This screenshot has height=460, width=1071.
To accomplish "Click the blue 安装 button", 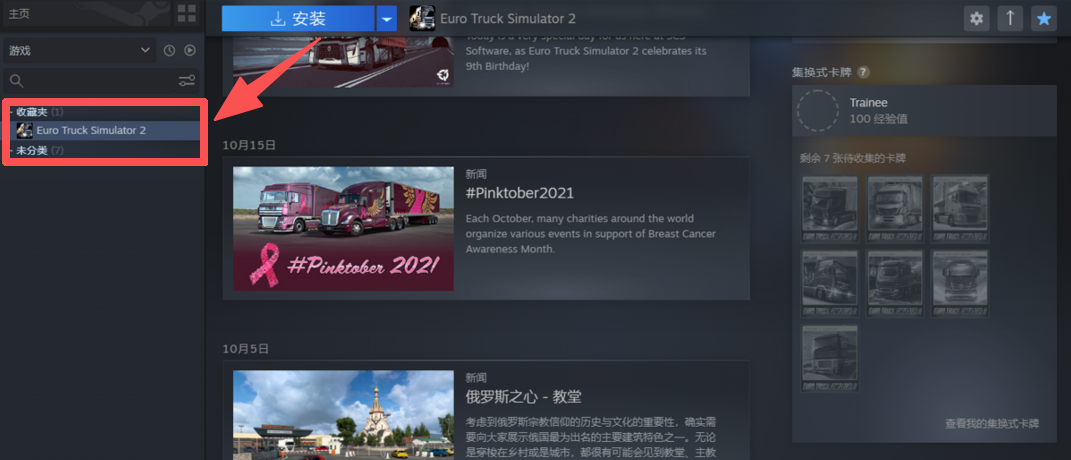I will pos(298,19).
